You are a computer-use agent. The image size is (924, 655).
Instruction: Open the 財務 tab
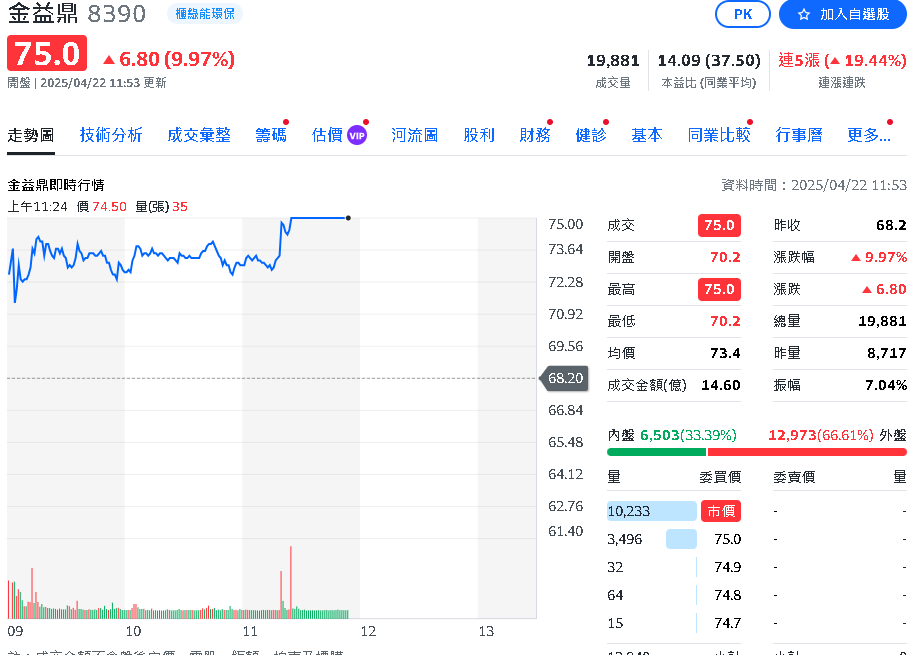pos(534,135)
